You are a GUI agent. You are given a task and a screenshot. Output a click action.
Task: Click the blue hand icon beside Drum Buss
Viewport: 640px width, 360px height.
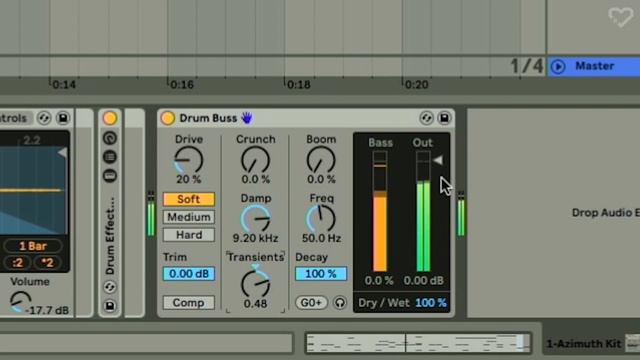click(247, 118)
